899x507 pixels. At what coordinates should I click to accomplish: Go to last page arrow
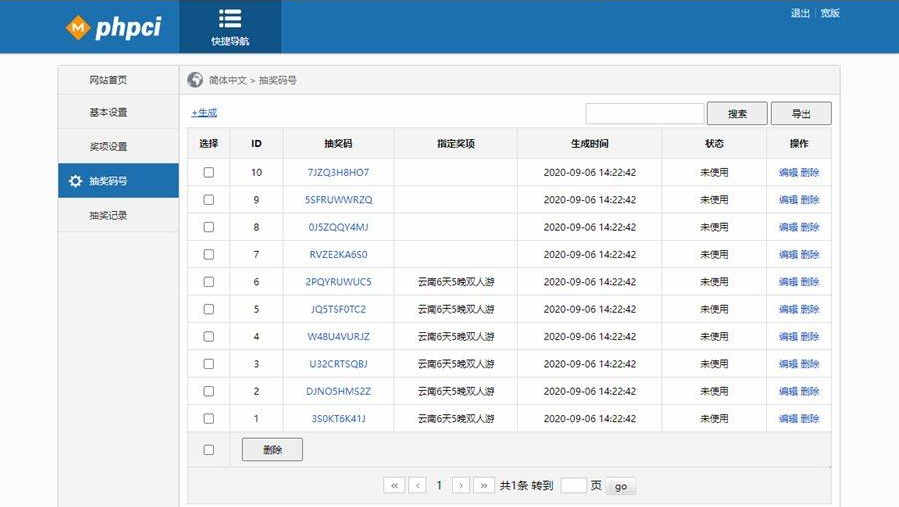point(484,486)
